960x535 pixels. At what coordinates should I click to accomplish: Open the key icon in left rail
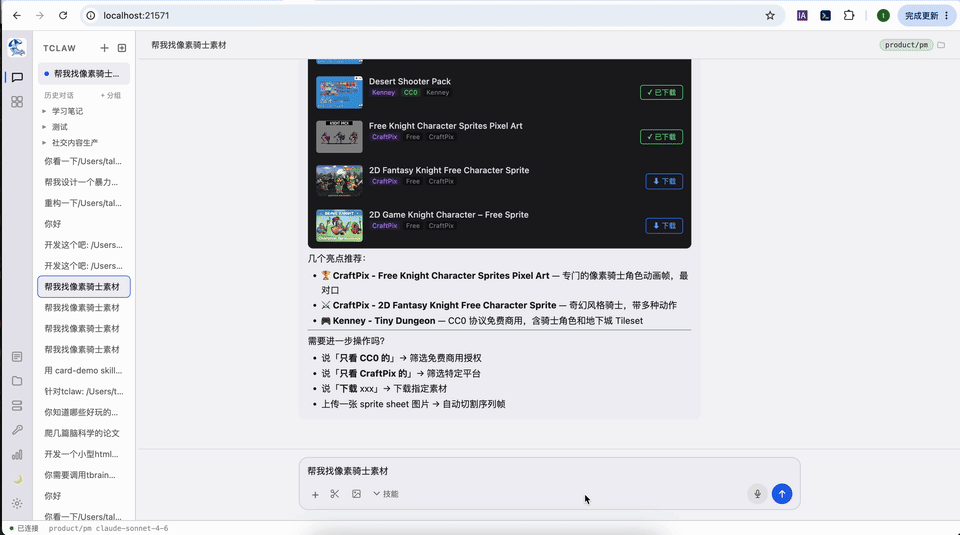click(x=17, y=430)
